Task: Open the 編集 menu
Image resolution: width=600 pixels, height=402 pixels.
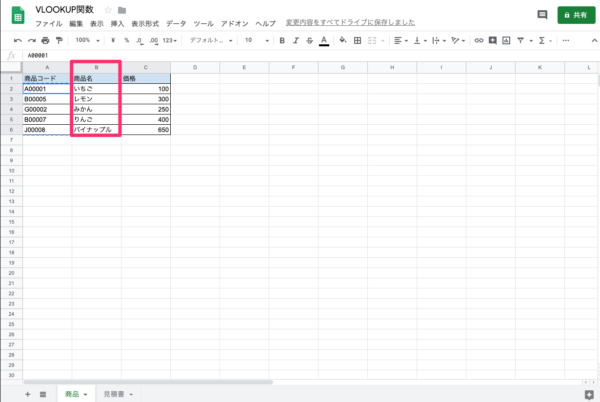Action: point(76,24)
